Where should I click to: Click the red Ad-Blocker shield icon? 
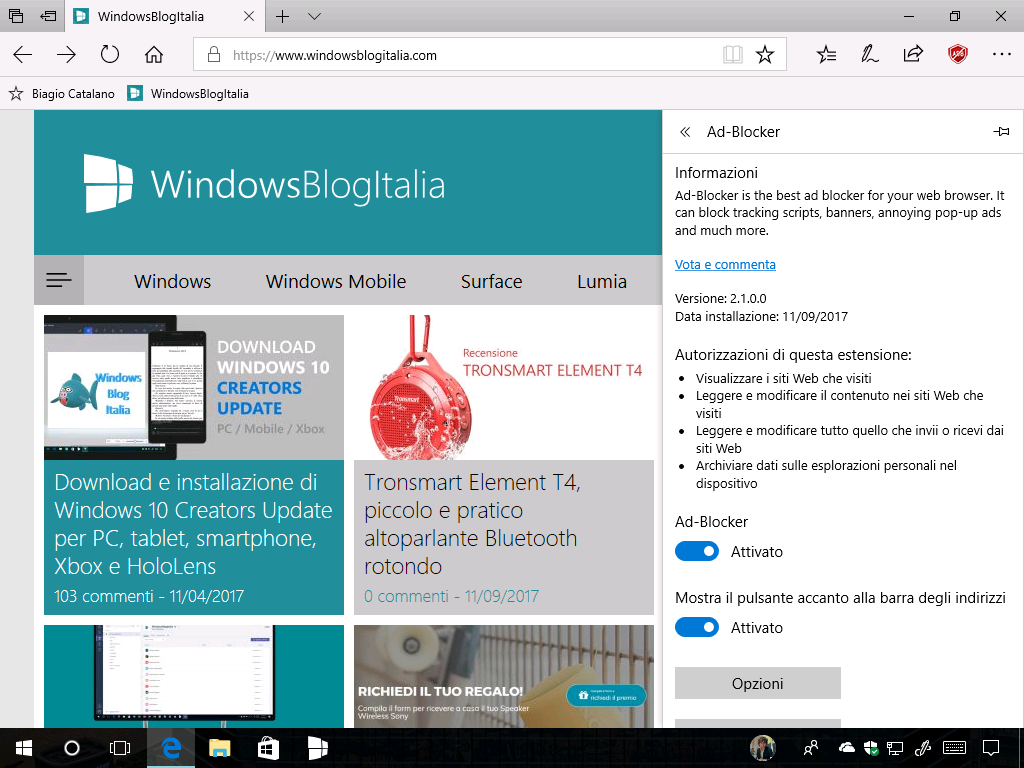[x=957, y=54]
